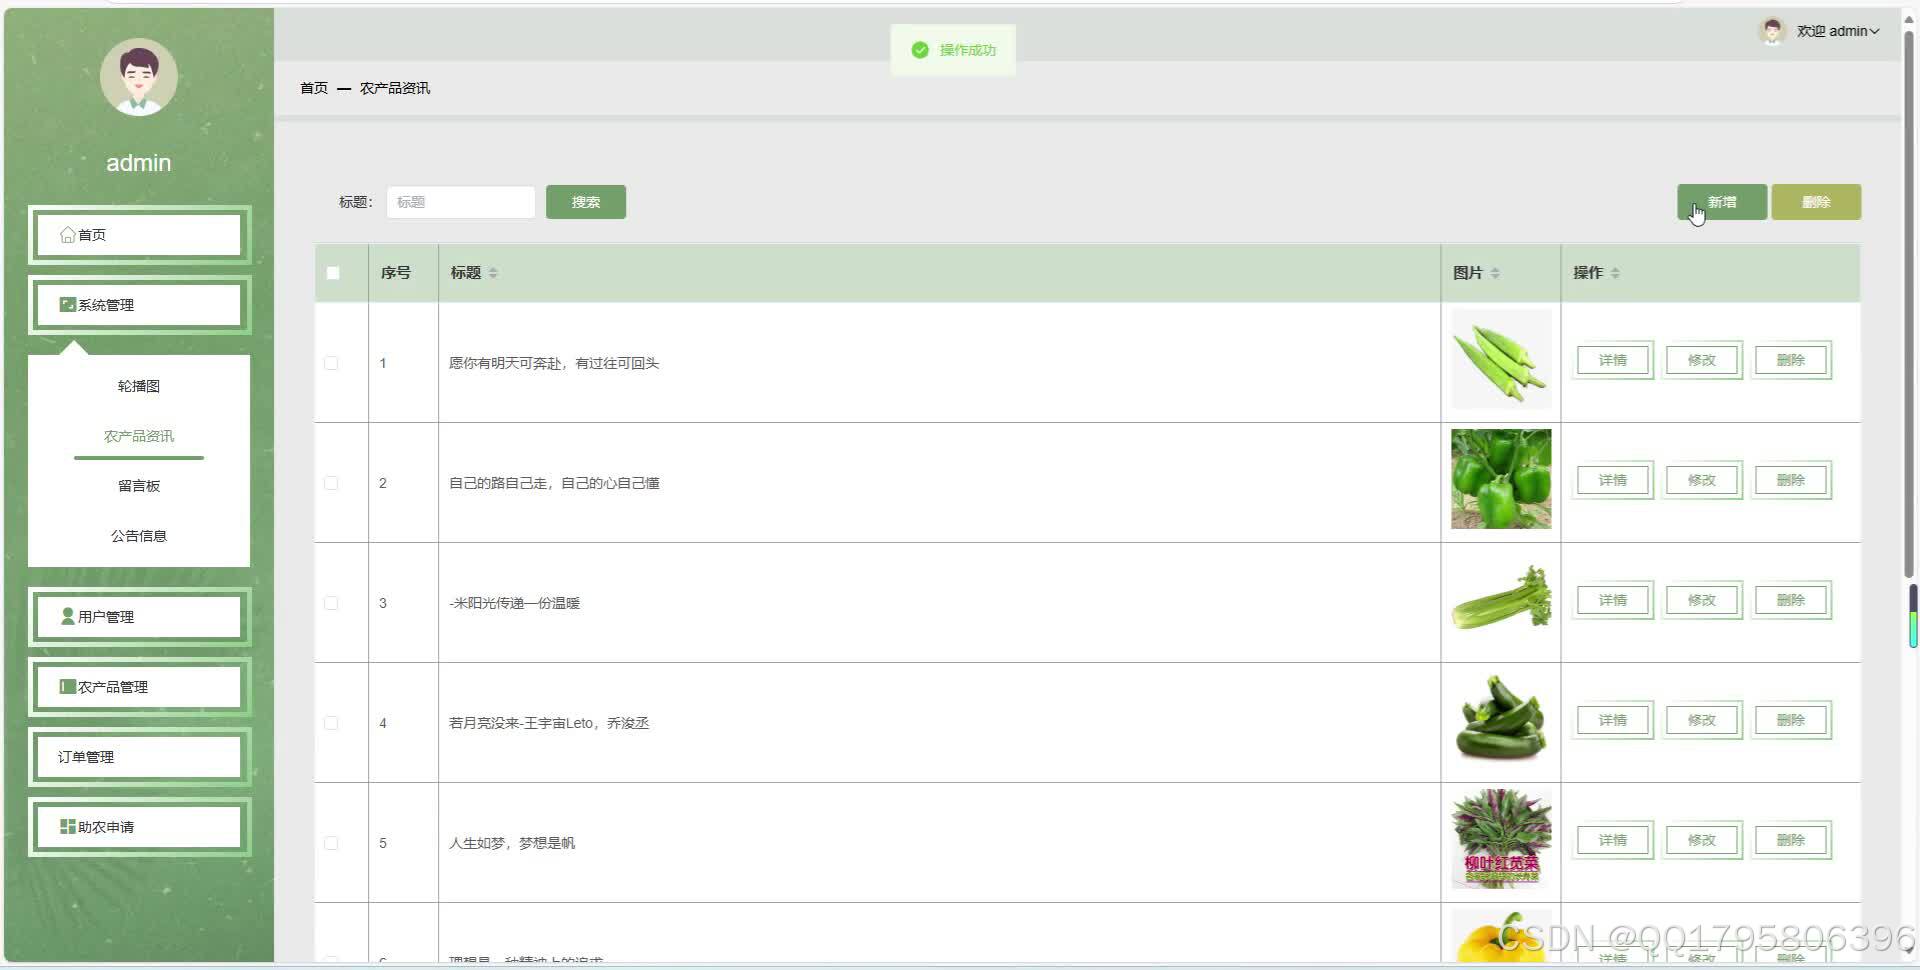
Task: Check the checkbox for row 4
Action: pyautogui.click(x=331, y=723)
